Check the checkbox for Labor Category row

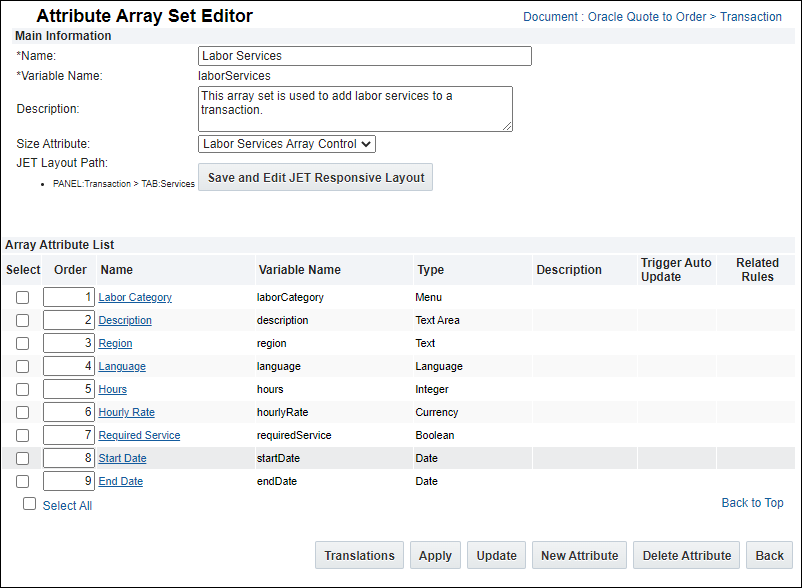[22, 297]
